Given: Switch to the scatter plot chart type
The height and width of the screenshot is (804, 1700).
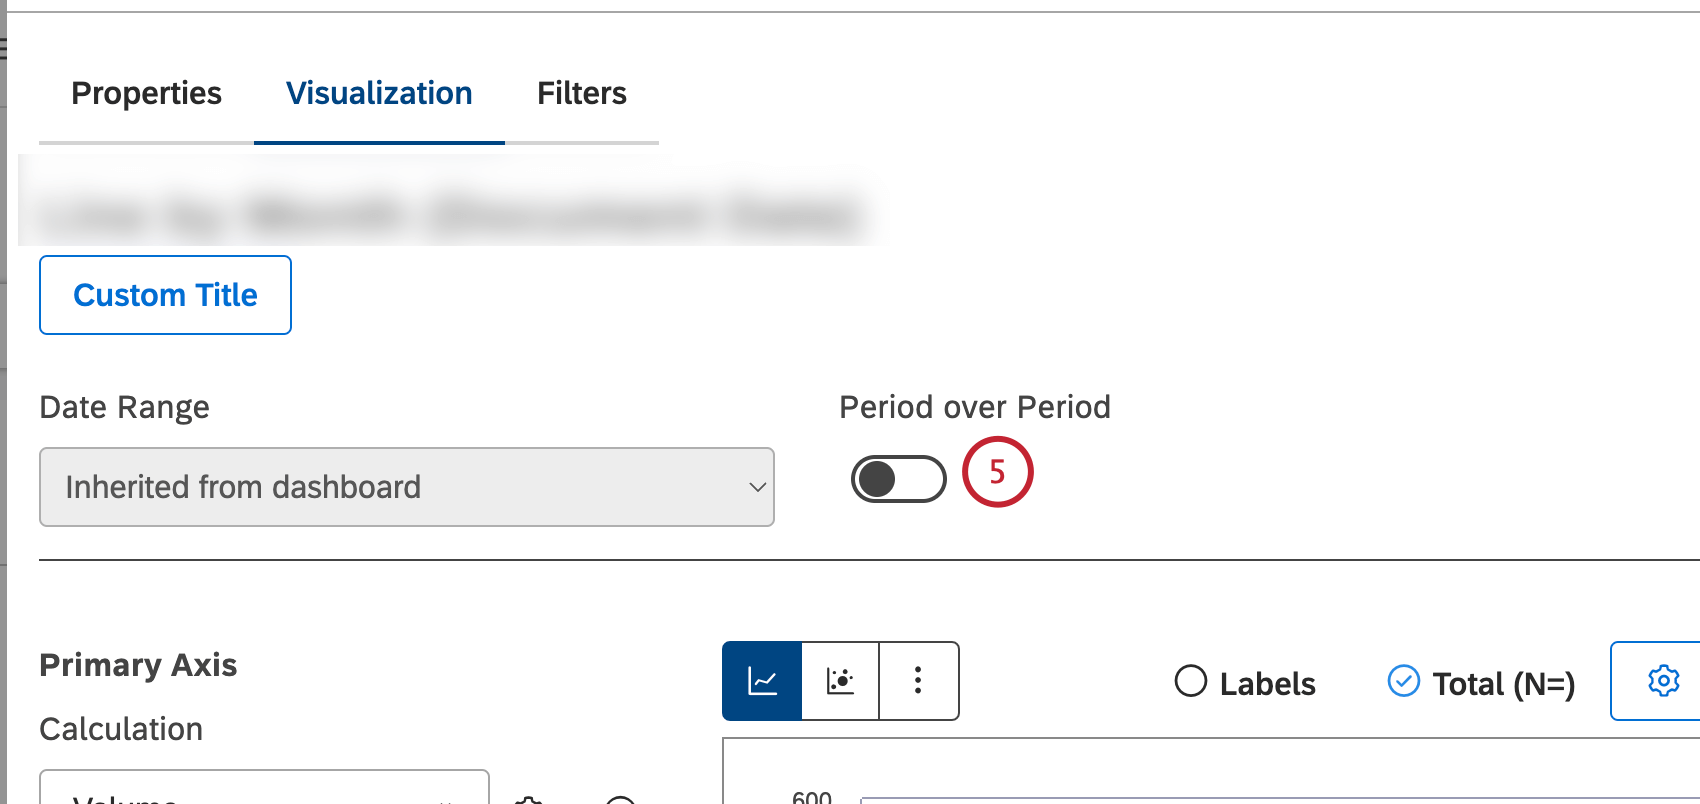Looking at the screenshot, I should pos(840,680).
